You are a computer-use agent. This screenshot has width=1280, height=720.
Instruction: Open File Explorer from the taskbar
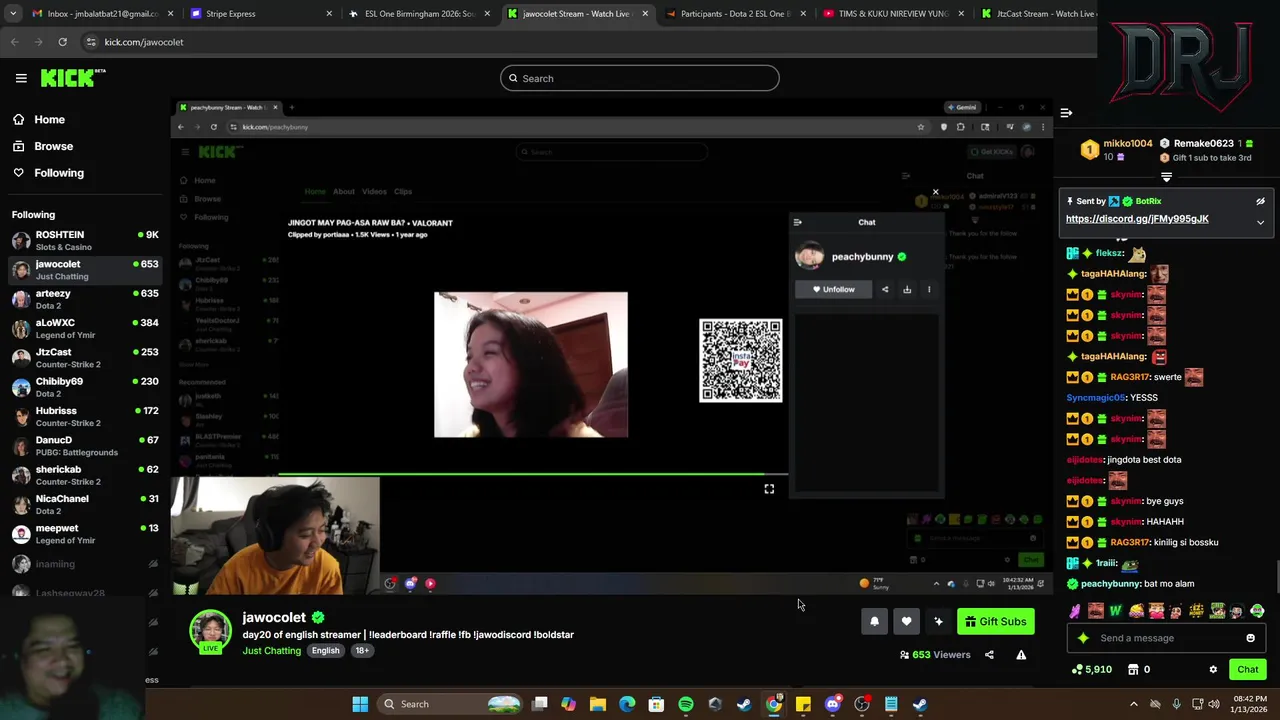pyautogui.click(x=598, y=704)
